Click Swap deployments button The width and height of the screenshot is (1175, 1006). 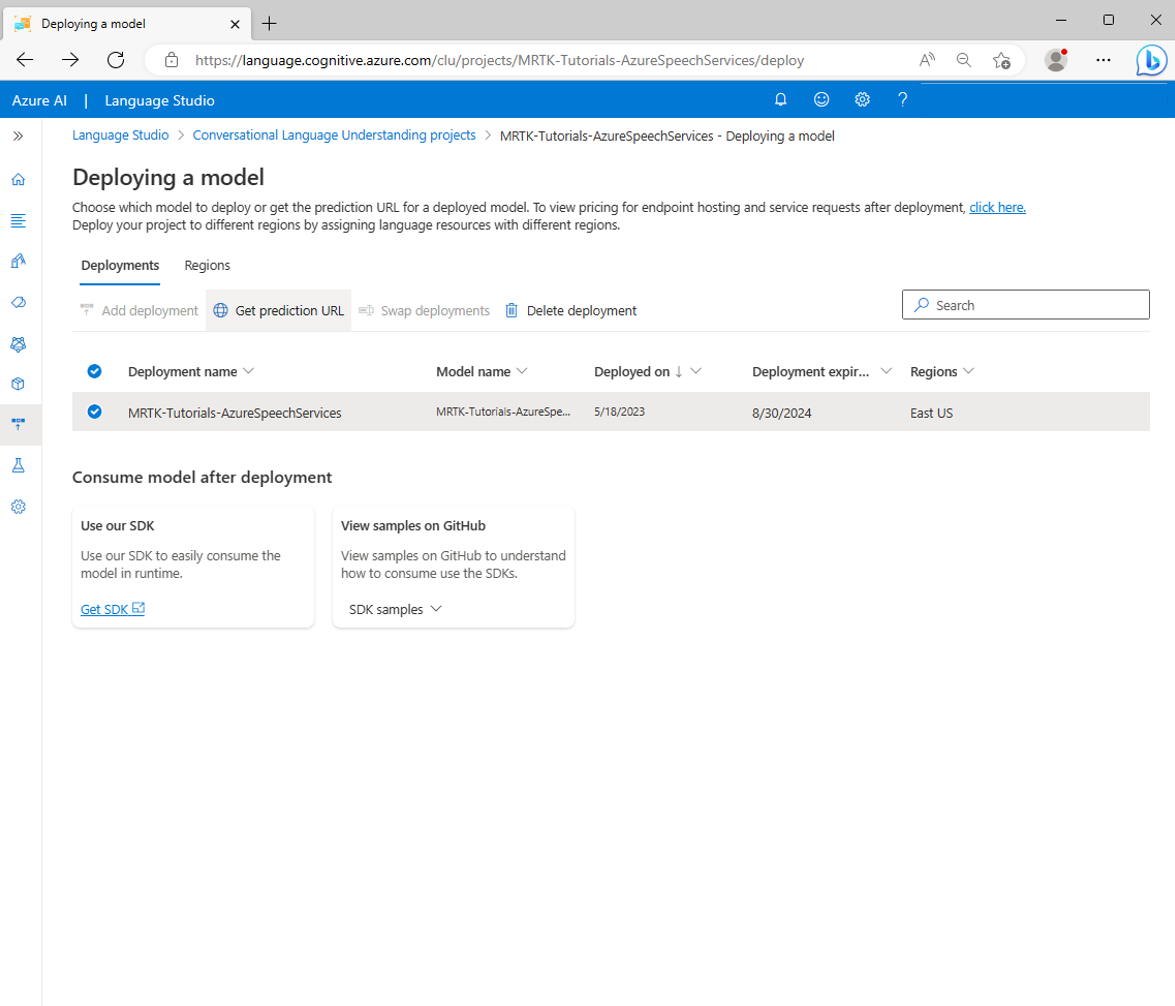pos(424,310)
